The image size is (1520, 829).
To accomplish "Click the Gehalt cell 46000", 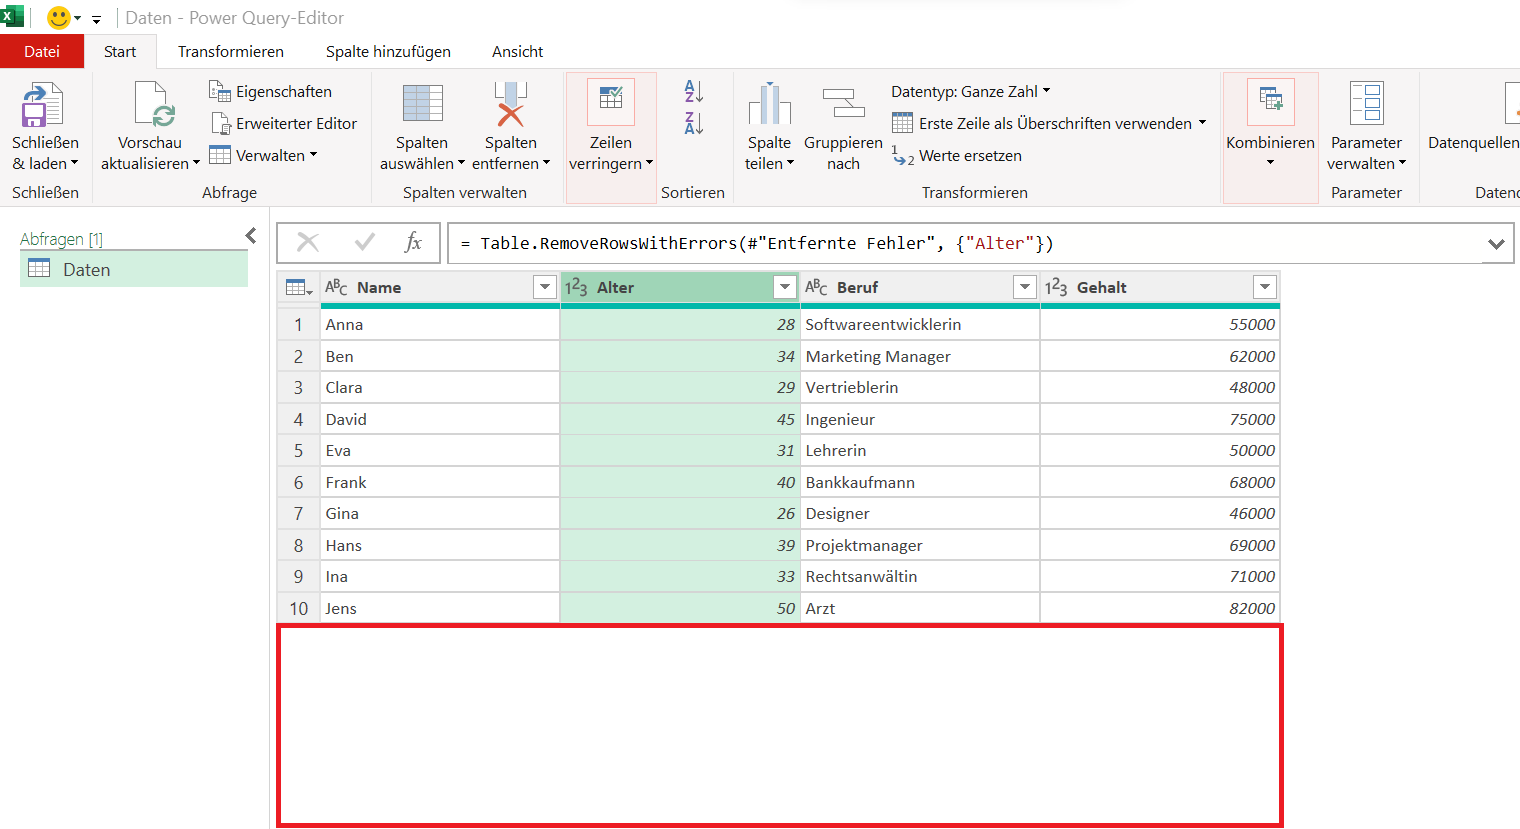I will pos(1160,513).
